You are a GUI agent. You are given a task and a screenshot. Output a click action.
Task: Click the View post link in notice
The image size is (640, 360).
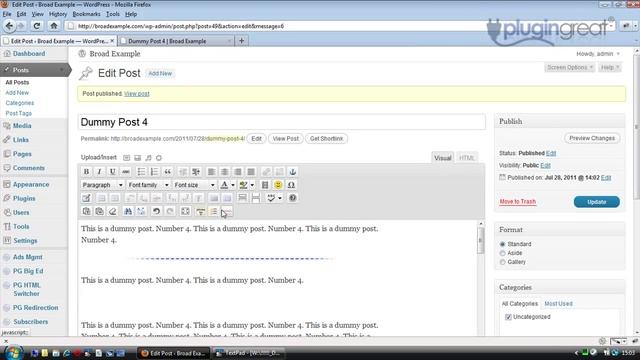[137, 94]
